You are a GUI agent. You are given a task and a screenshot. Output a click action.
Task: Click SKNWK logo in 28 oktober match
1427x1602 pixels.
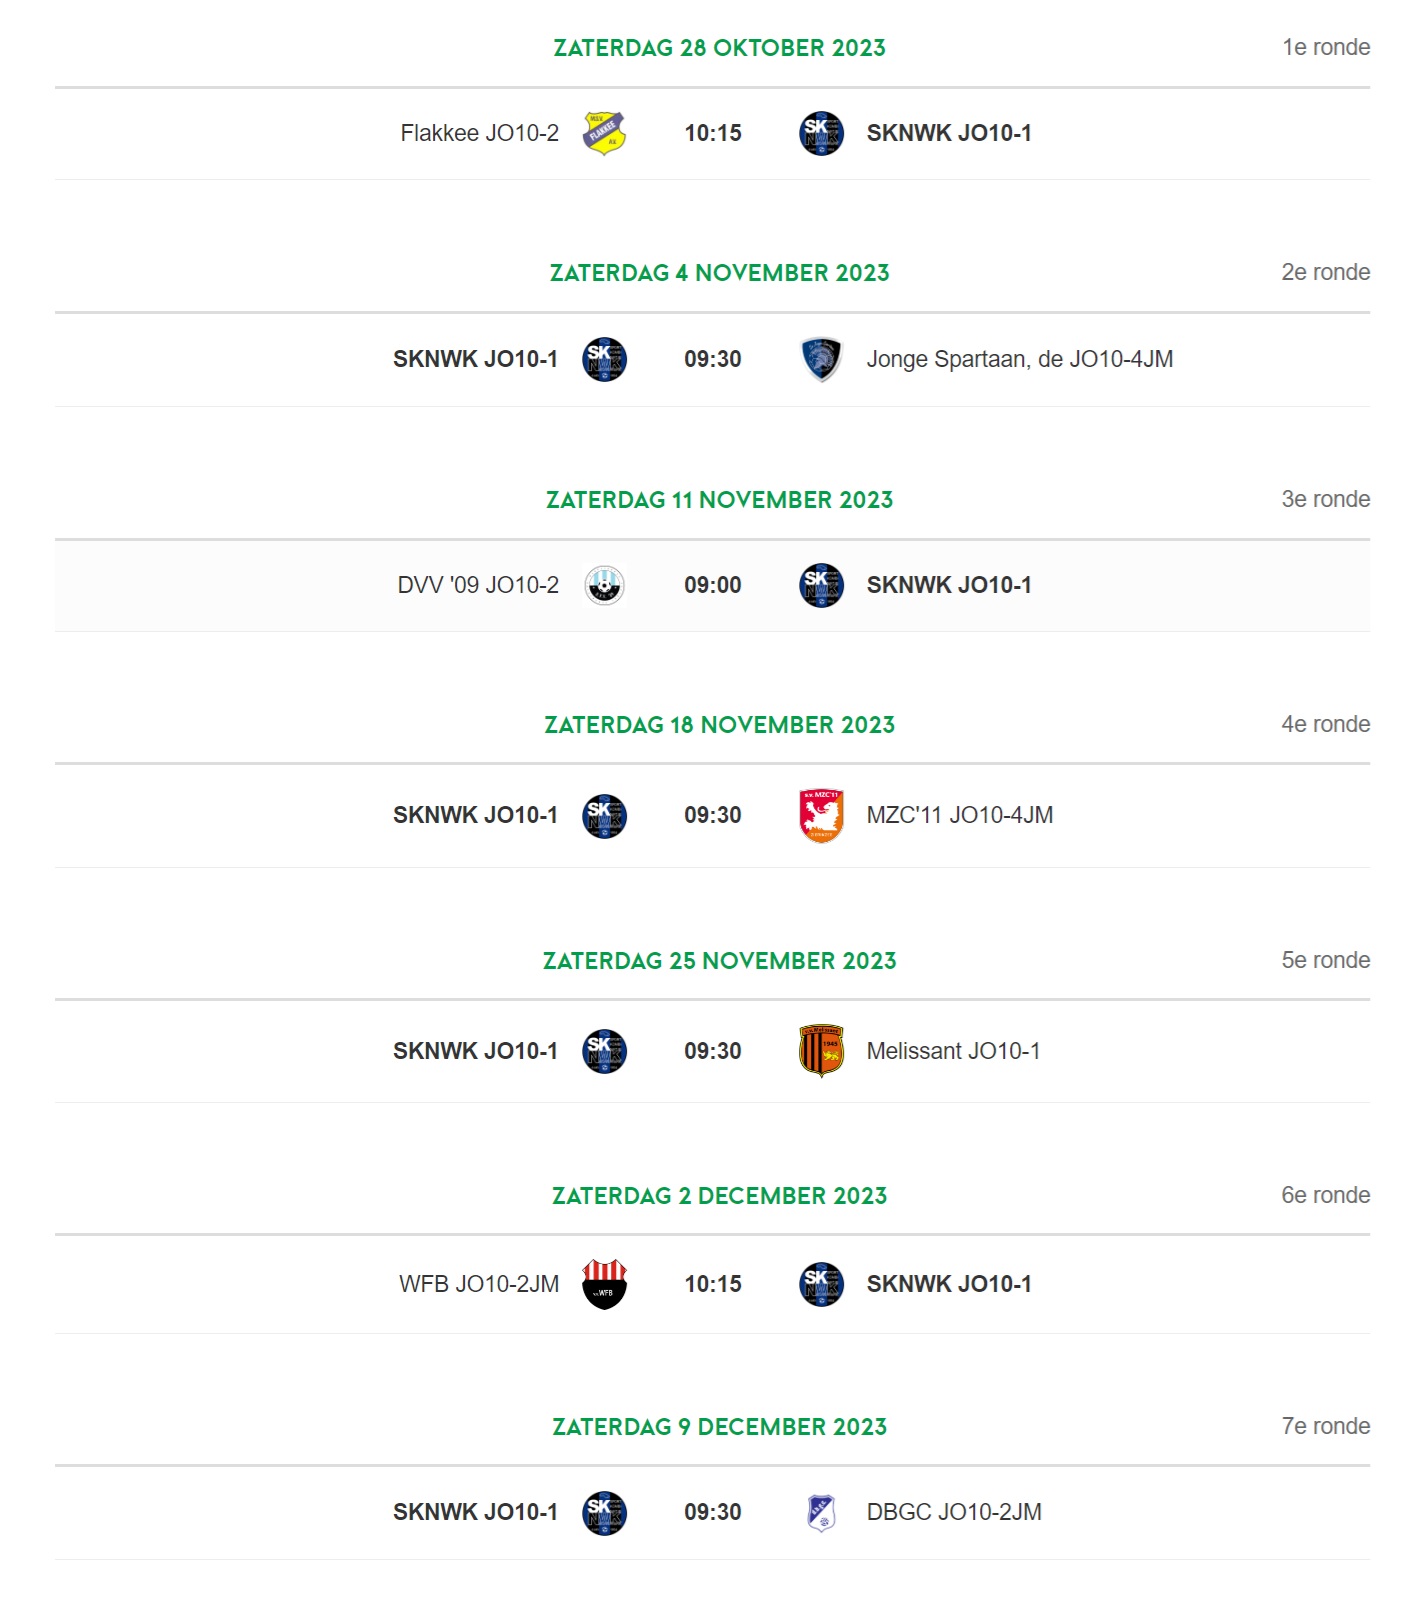click(x=821, y=134)
